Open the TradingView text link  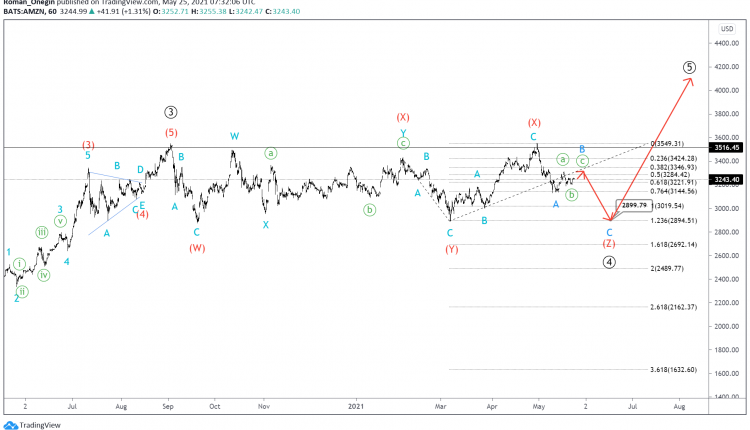click(x=40, y=425)
